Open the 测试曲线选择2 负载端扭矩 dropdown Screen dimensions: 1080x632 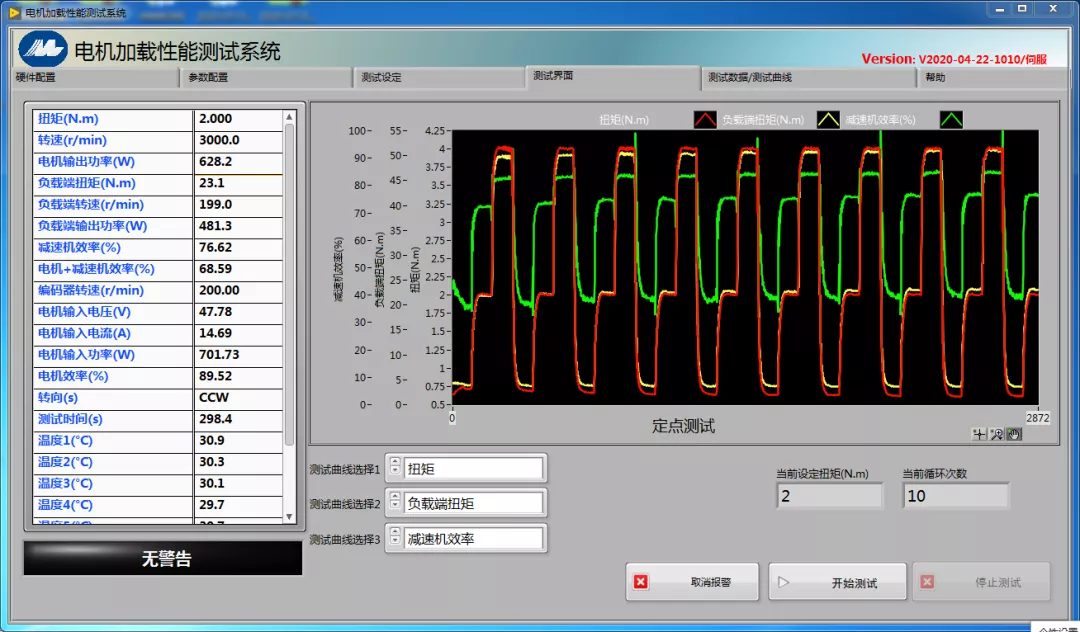click(474, 503)
